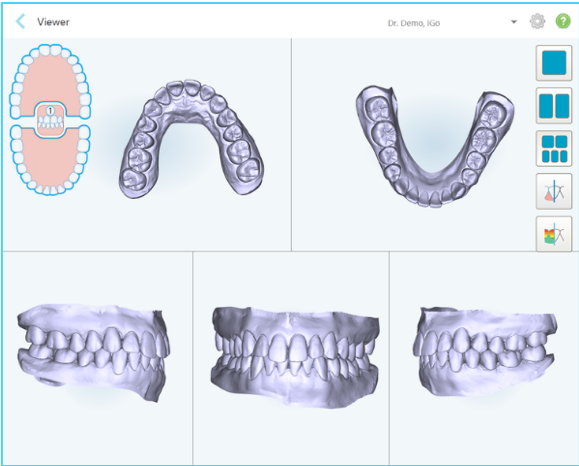The width and height of the screenshot is (579, 466).
Task: Open the margin line tool icon
Action: (x=554, y=192)
